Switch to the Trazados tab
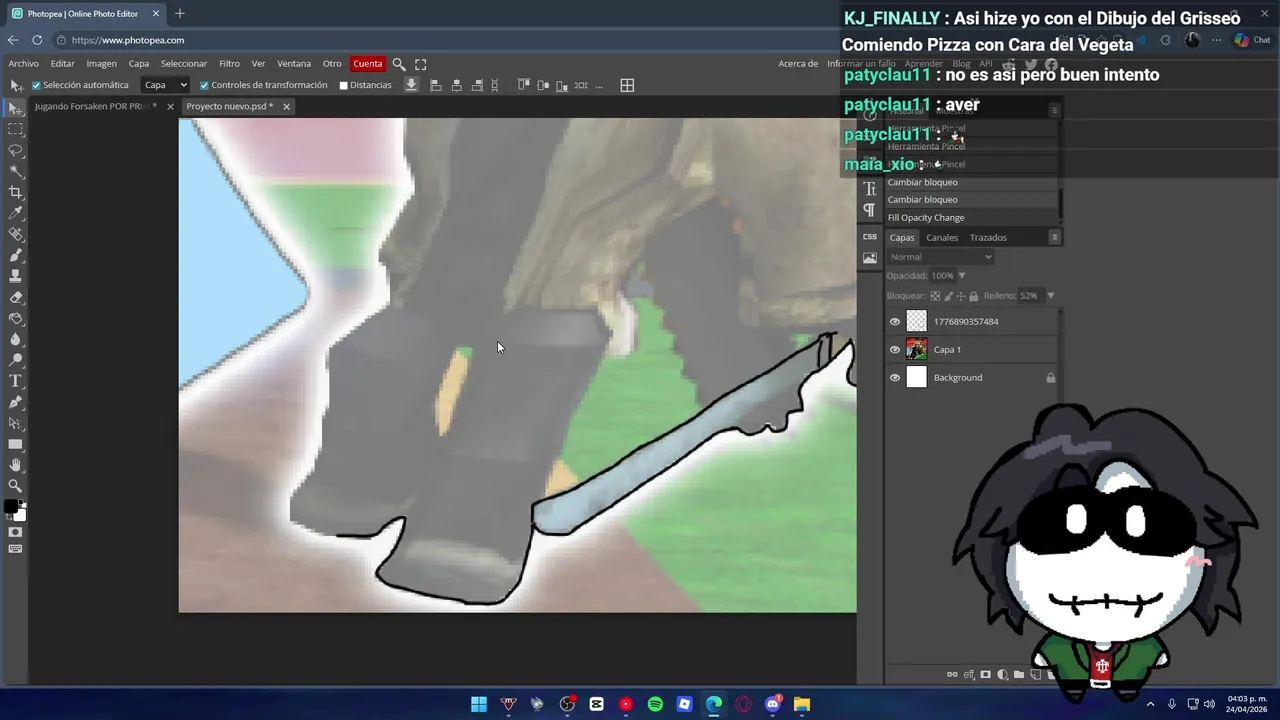Image resolution: width=1280 pixels, height=720 pixels. point(988,238)
